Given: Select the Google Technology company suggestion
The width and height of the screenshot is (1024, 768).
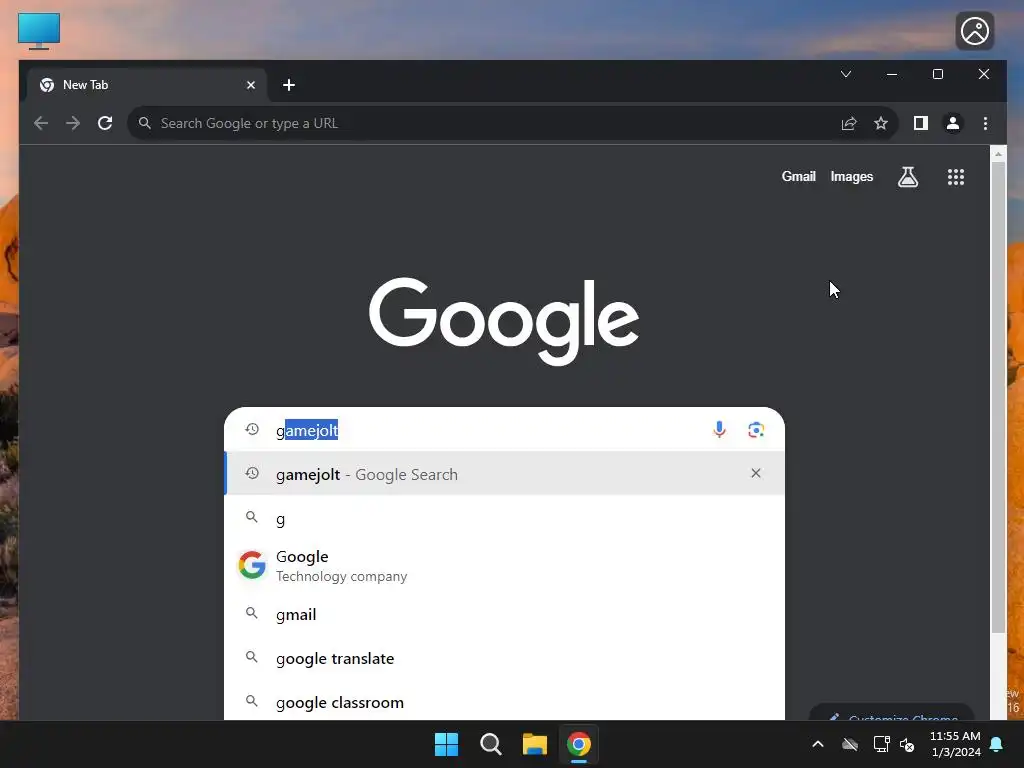Looking at the screenshot, I should coord(504,566).
